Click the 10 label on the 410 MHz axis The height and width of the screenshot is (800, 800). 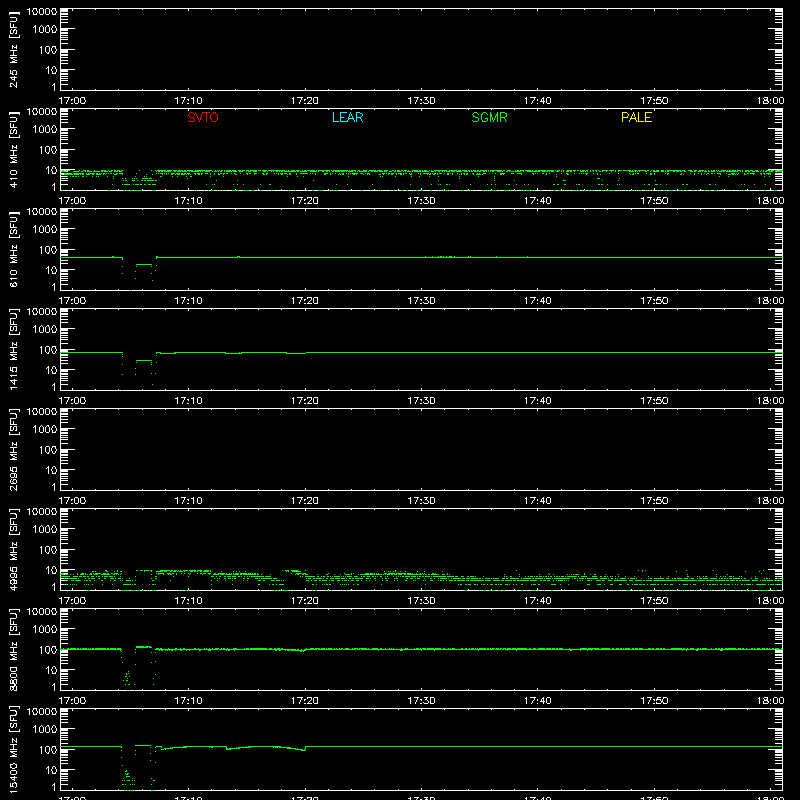[51, 170]
